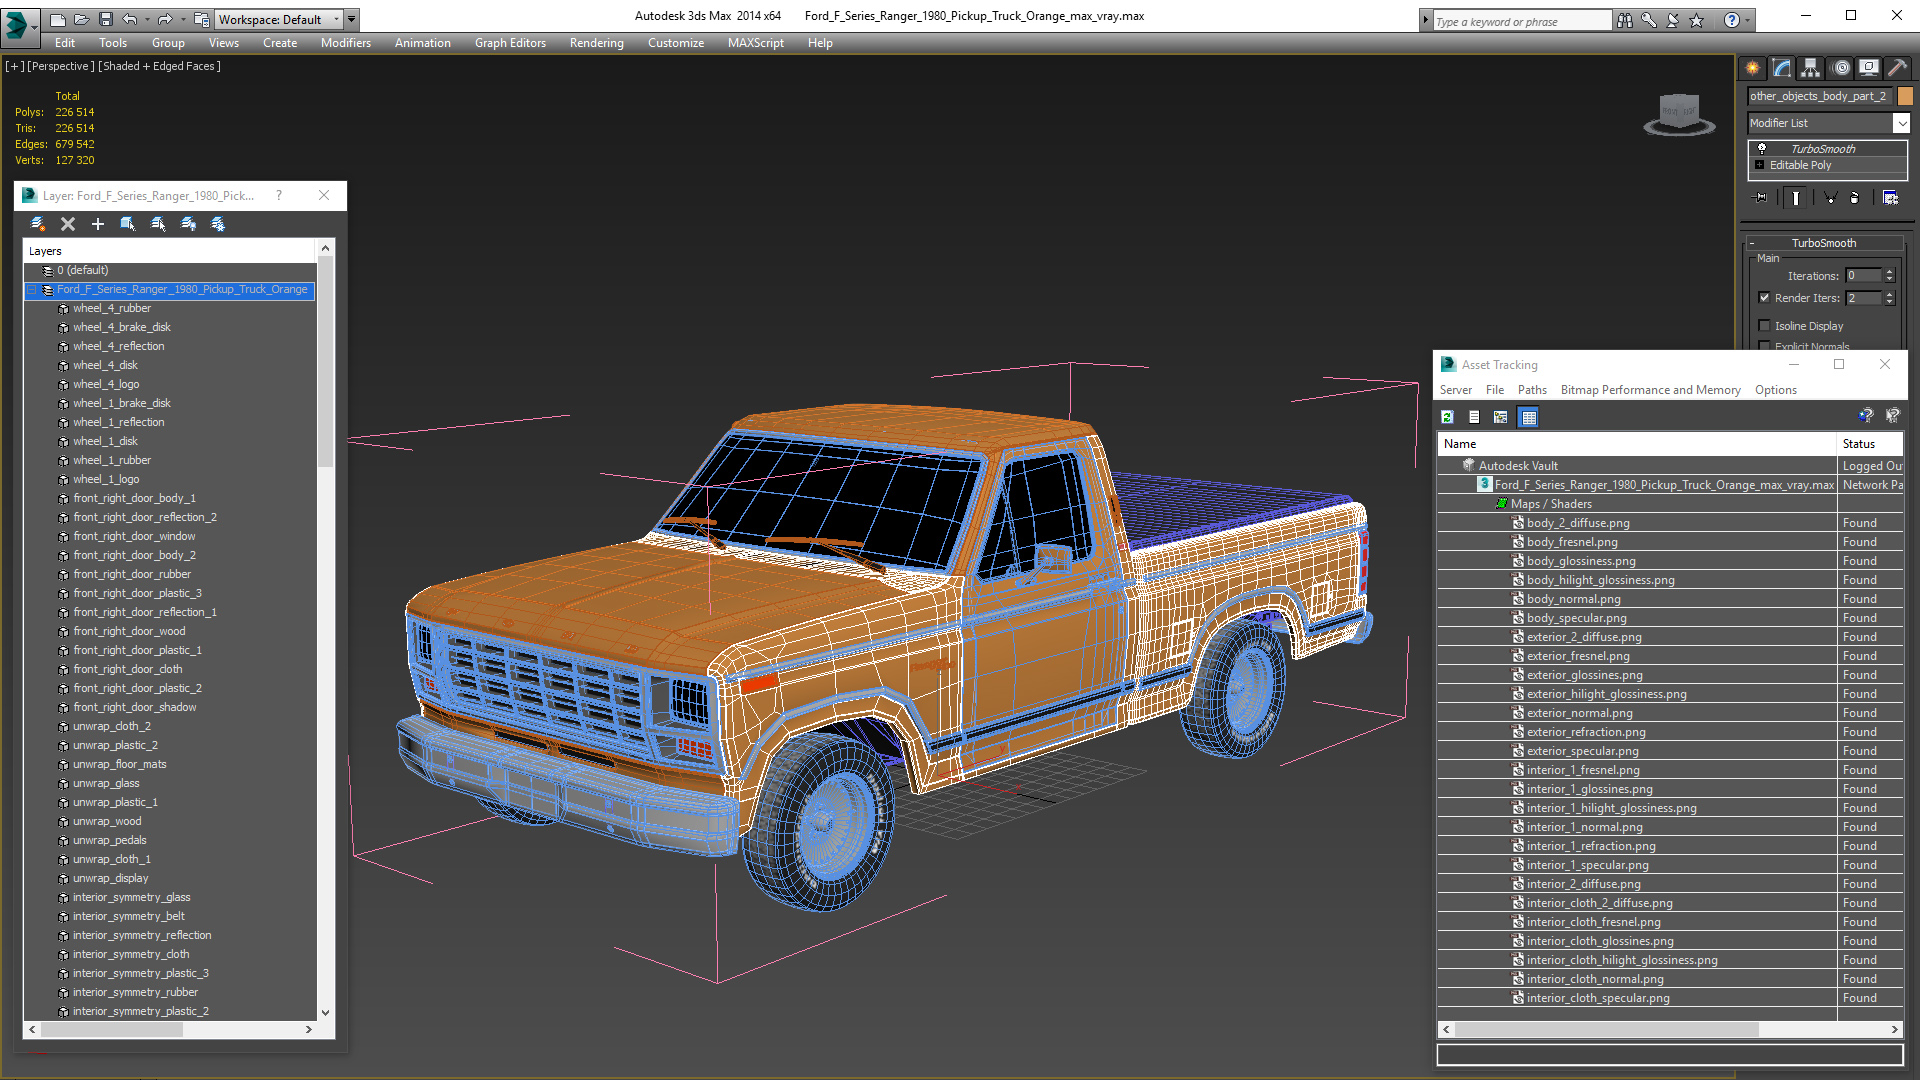
Task: Open the Display command panel tab
Action: click(1869, 68)
